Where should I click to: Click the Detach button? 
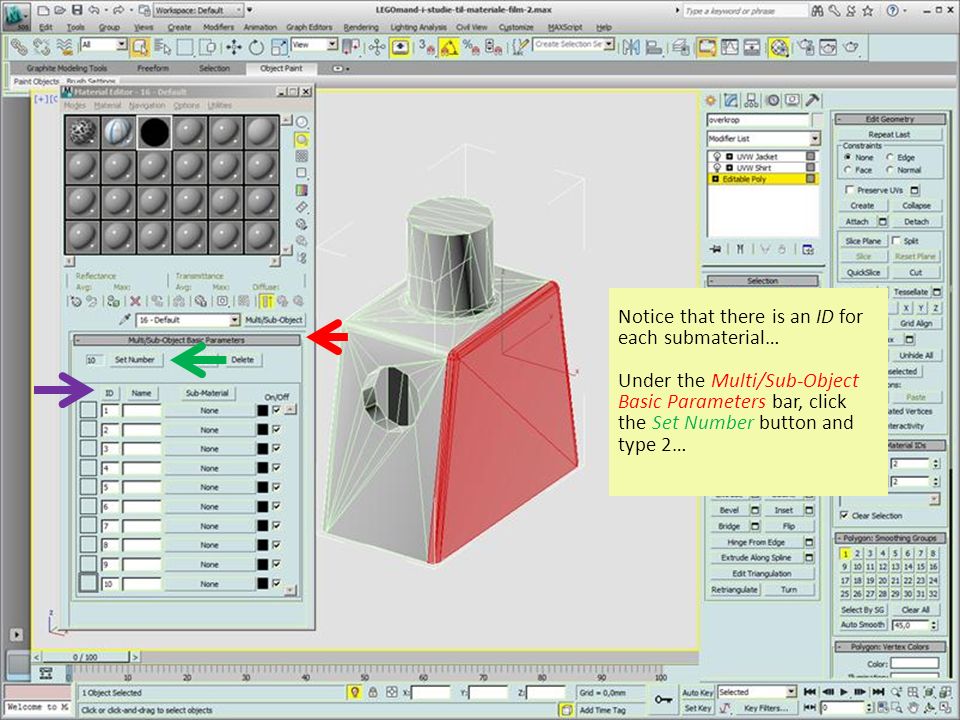tap(916, 221)
